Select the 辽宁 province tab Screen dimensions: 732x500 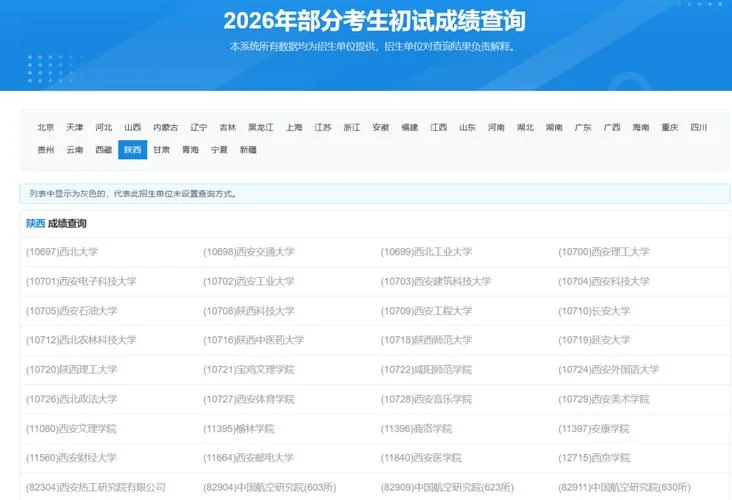tap(199, 127)
